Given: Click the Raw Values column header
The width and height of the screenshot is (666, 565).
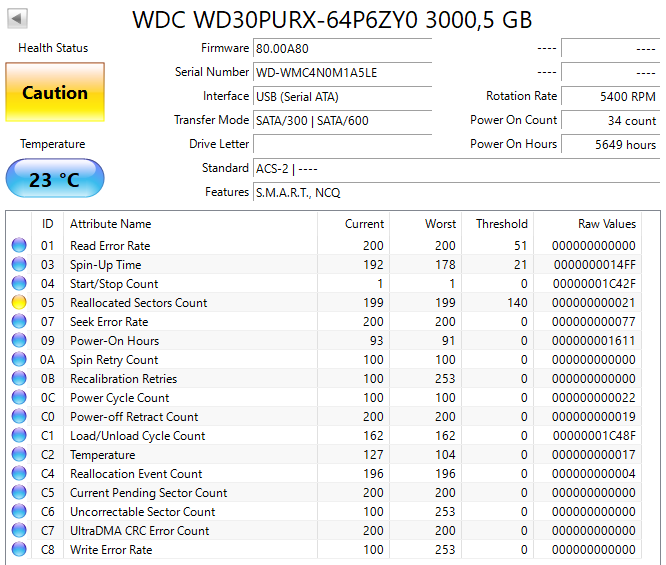Looking at the screenshot, I should tap(606, 224).
